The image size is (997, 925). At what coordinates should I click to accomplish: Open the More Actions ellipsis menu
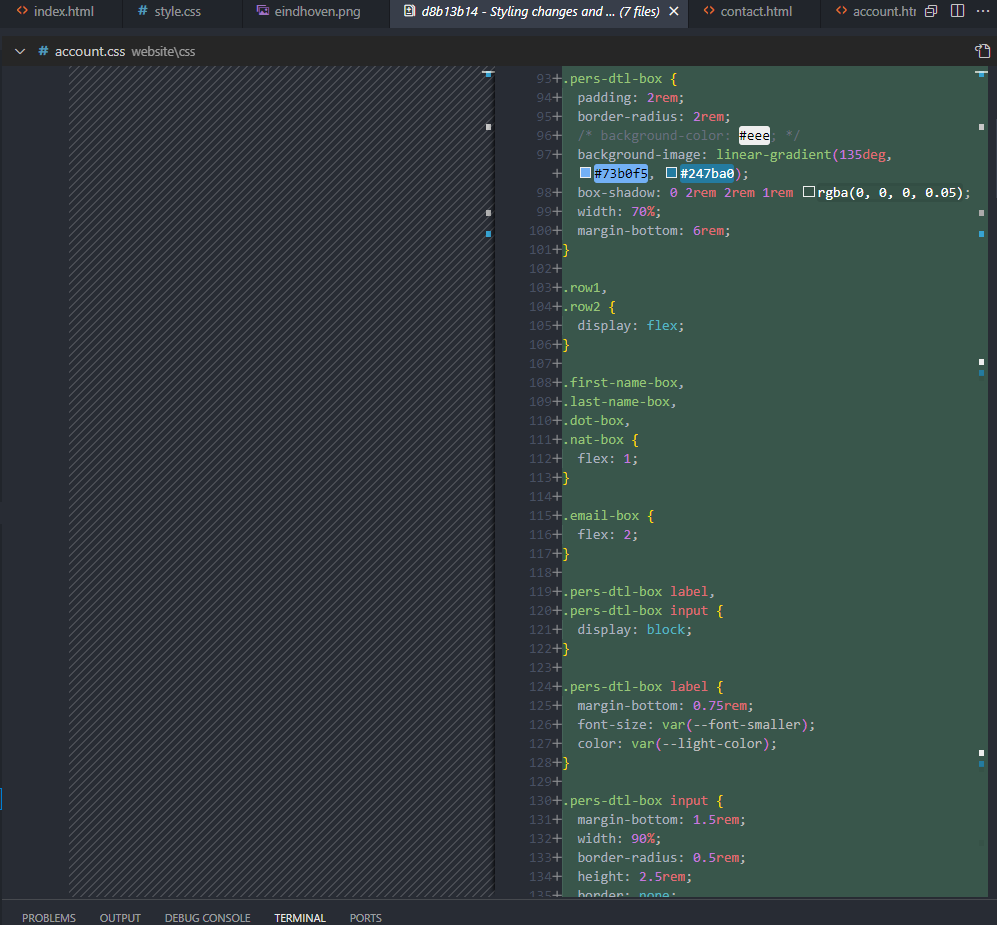pos(981,12)
